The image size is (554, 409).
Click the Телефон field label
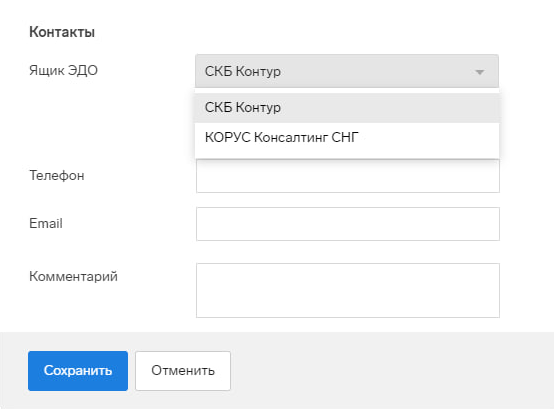point(57,176)
